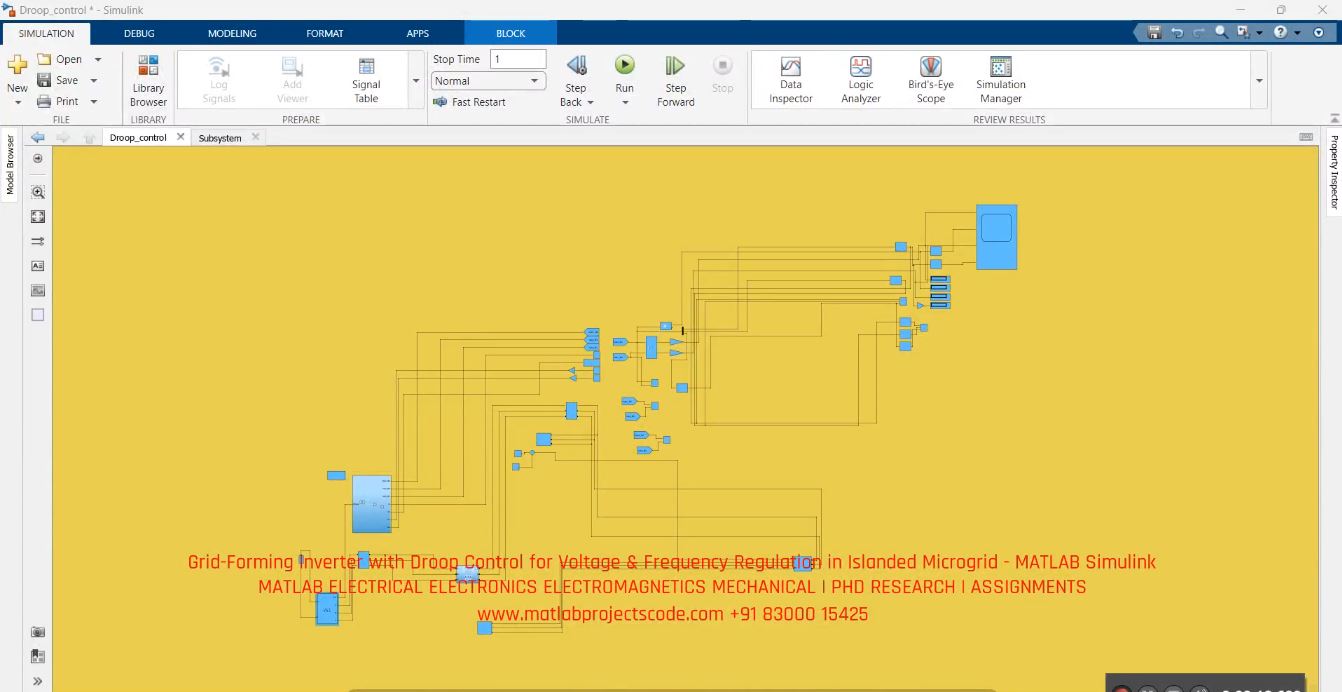Expand the Review Results gallery dropdown
The height and width of the screenshot is (692, 1342).
[x=1259, y=80]
